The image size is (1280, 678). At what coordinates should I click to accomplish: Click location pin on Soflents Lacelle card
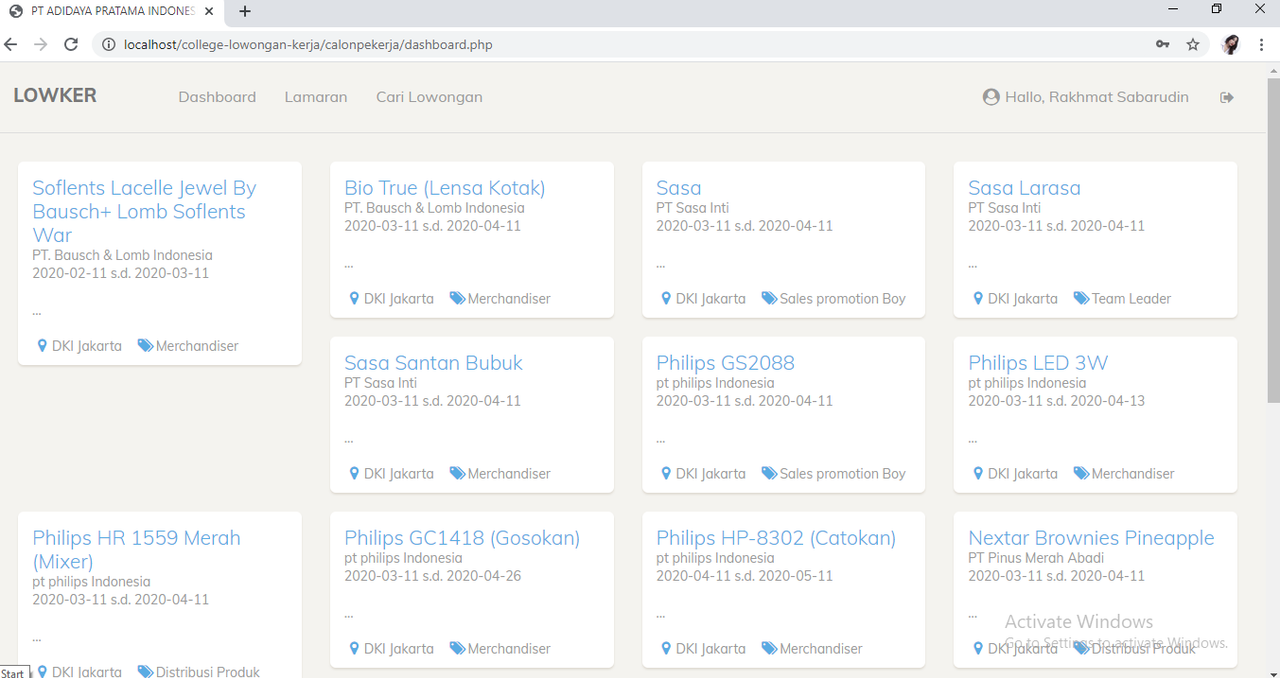pos(42,345)
